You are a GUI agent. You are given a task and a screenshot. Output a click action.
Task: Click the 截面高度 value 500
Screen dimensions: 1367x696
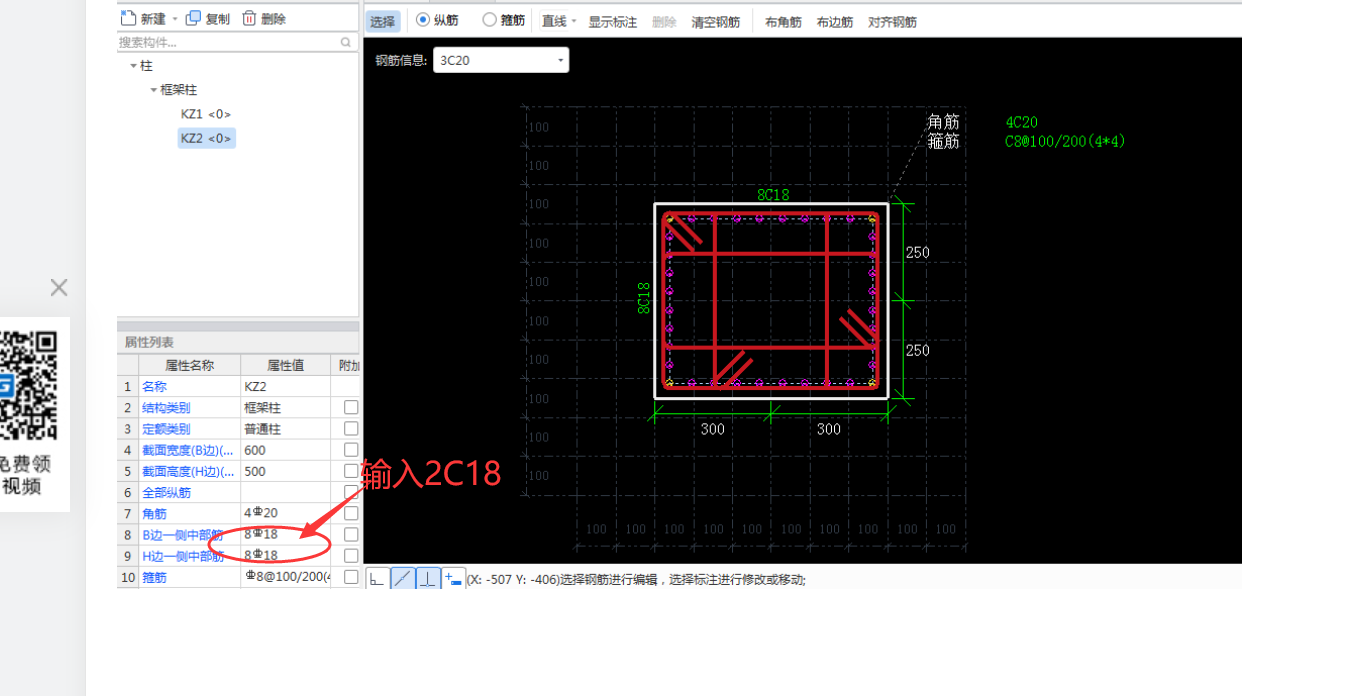285,471
